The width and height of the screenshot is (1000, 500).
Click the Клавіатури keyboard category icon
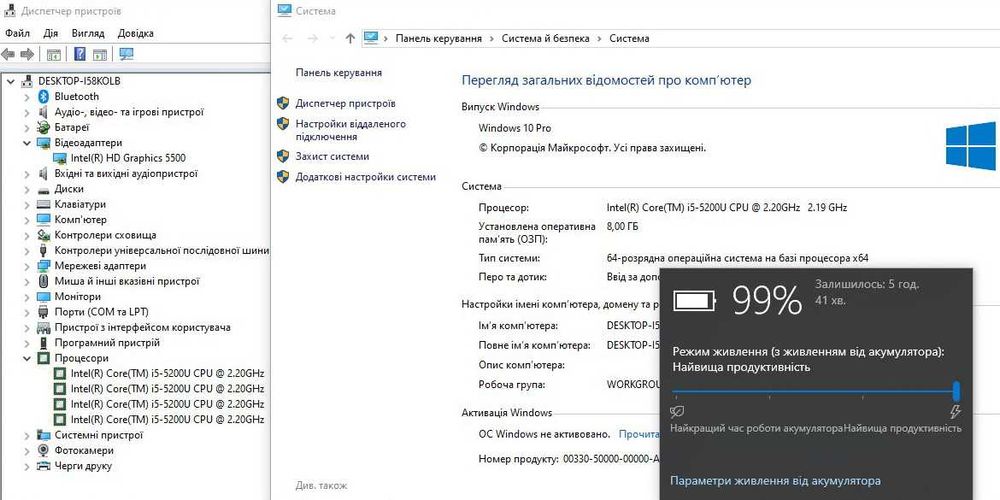[43, 205]
